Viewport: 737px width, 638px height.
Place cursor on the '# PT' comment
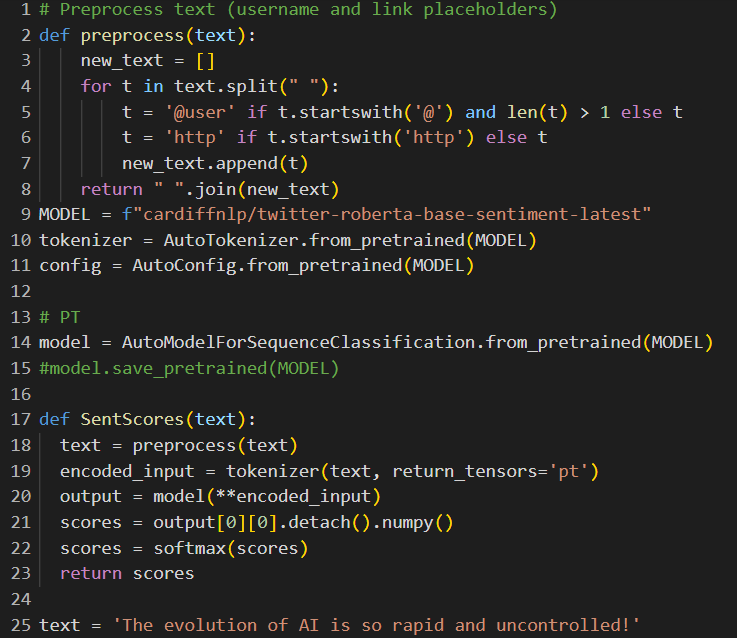(60, 318)
